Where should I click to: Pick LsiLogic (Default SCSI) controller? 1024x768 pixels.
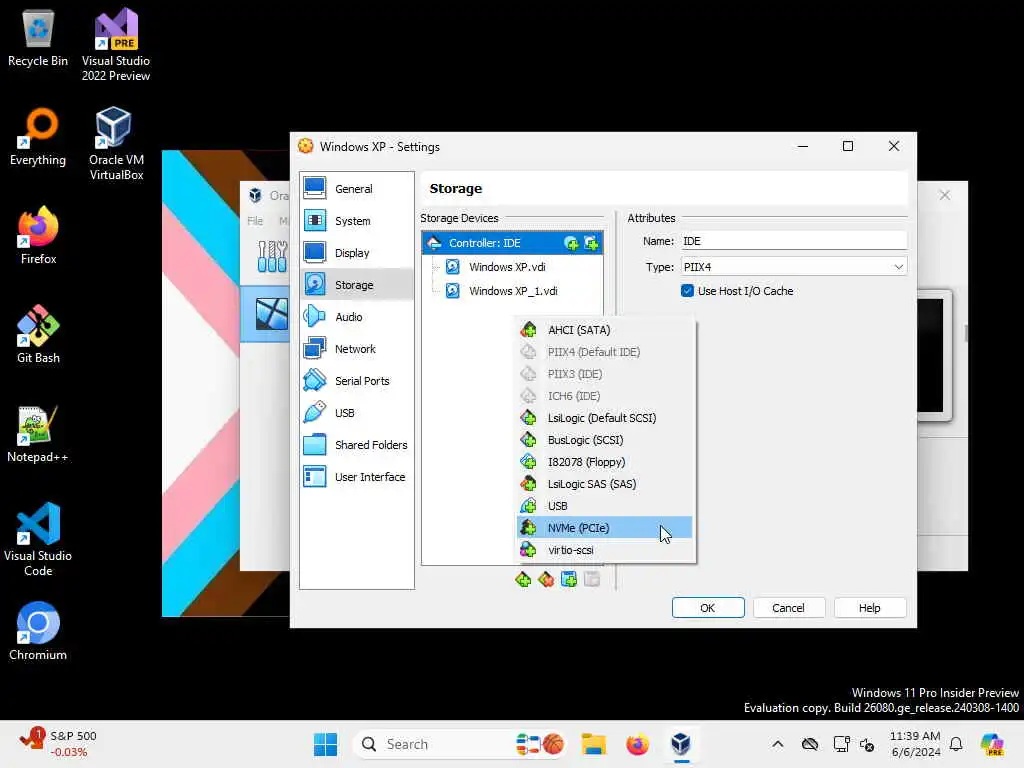point(604,418)
